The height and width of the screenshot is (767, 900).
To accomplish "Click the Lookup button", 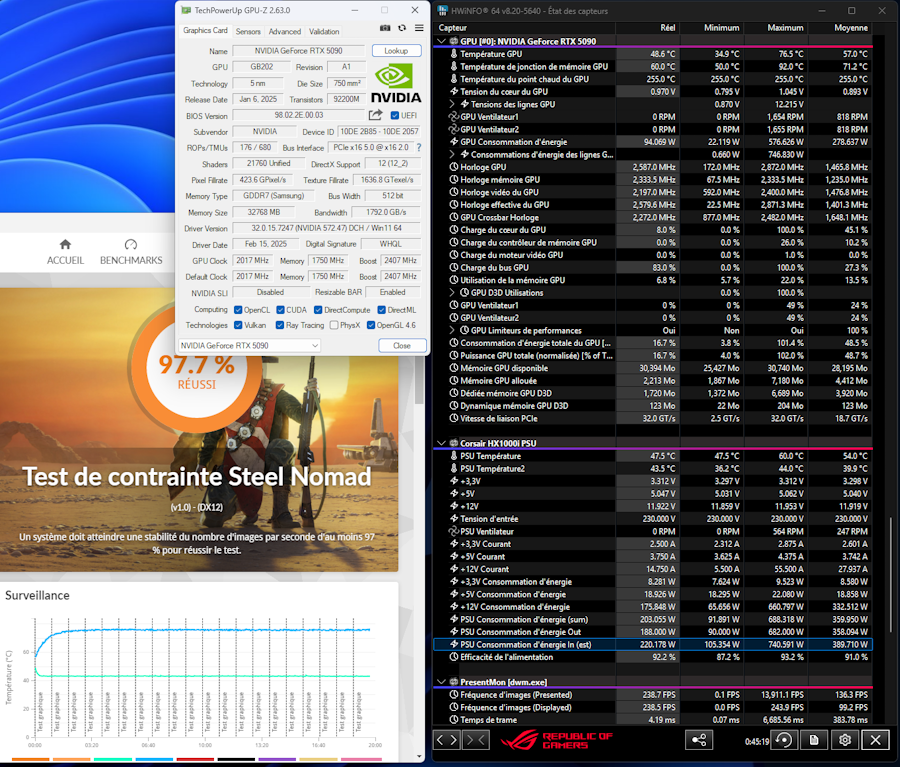I will tap(396, 51).
